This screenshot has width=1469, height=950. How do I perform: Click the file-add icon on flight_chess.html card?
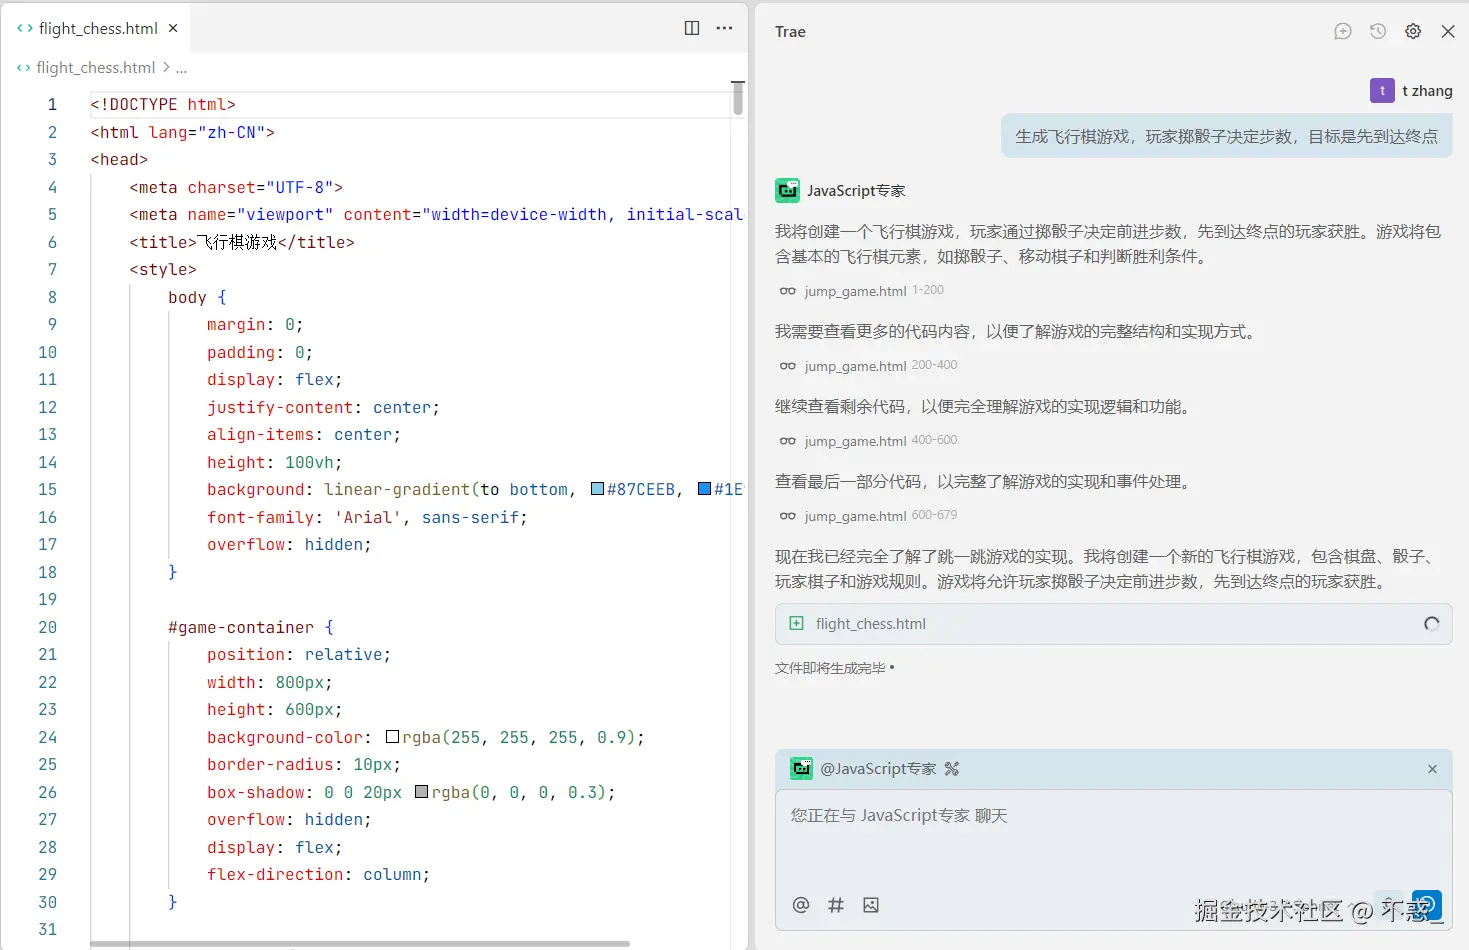pos(796,623)
